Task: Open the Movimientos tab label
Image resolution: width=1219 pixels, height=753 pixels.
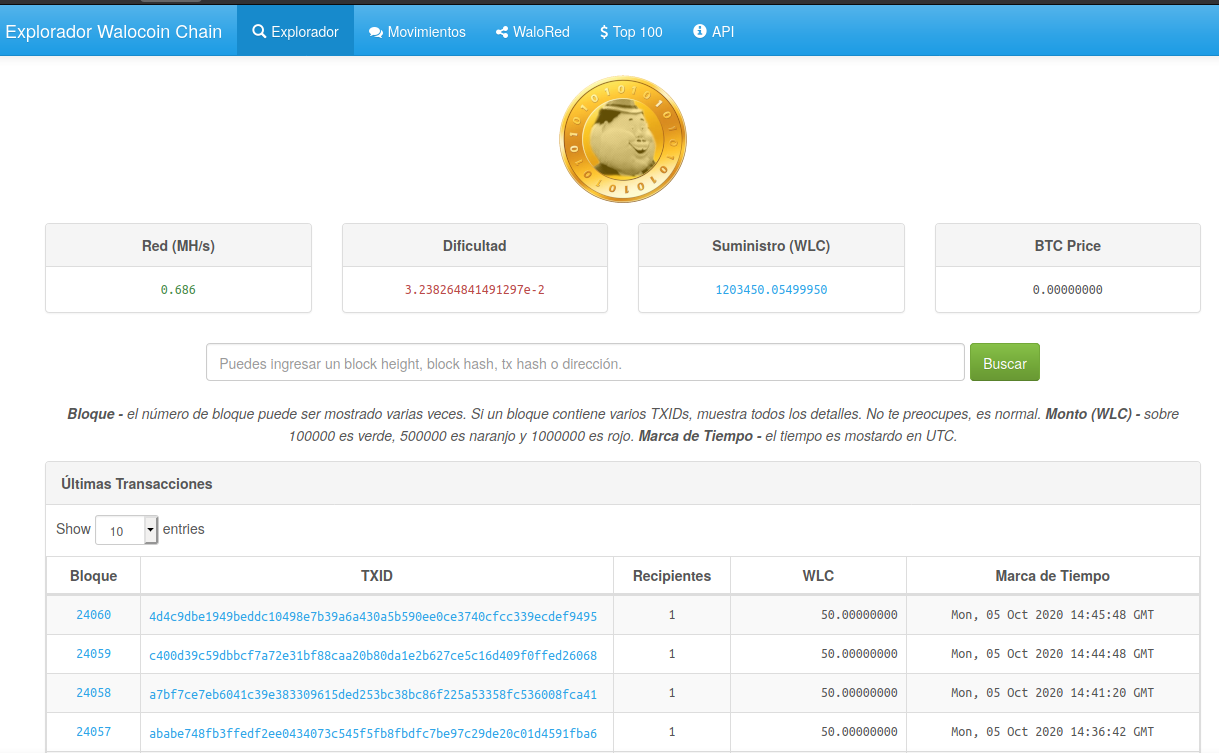Action: coord(426,32)
